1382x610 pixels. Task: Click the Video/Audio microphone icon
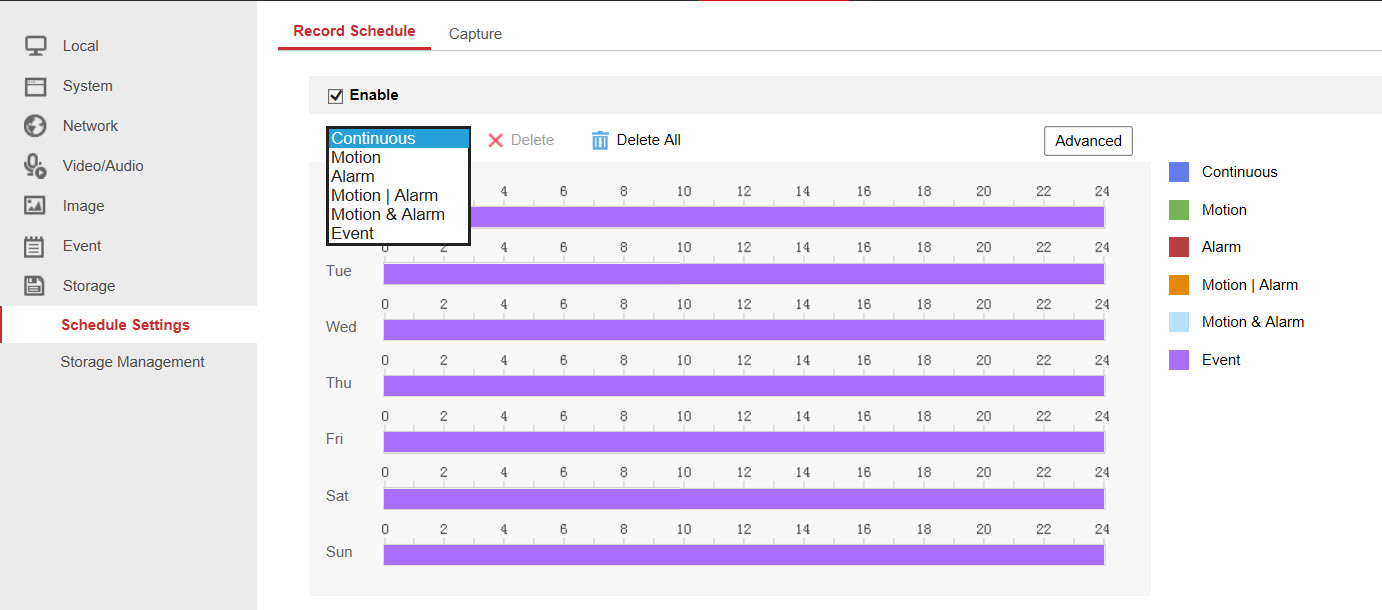[x=36, y=166]
